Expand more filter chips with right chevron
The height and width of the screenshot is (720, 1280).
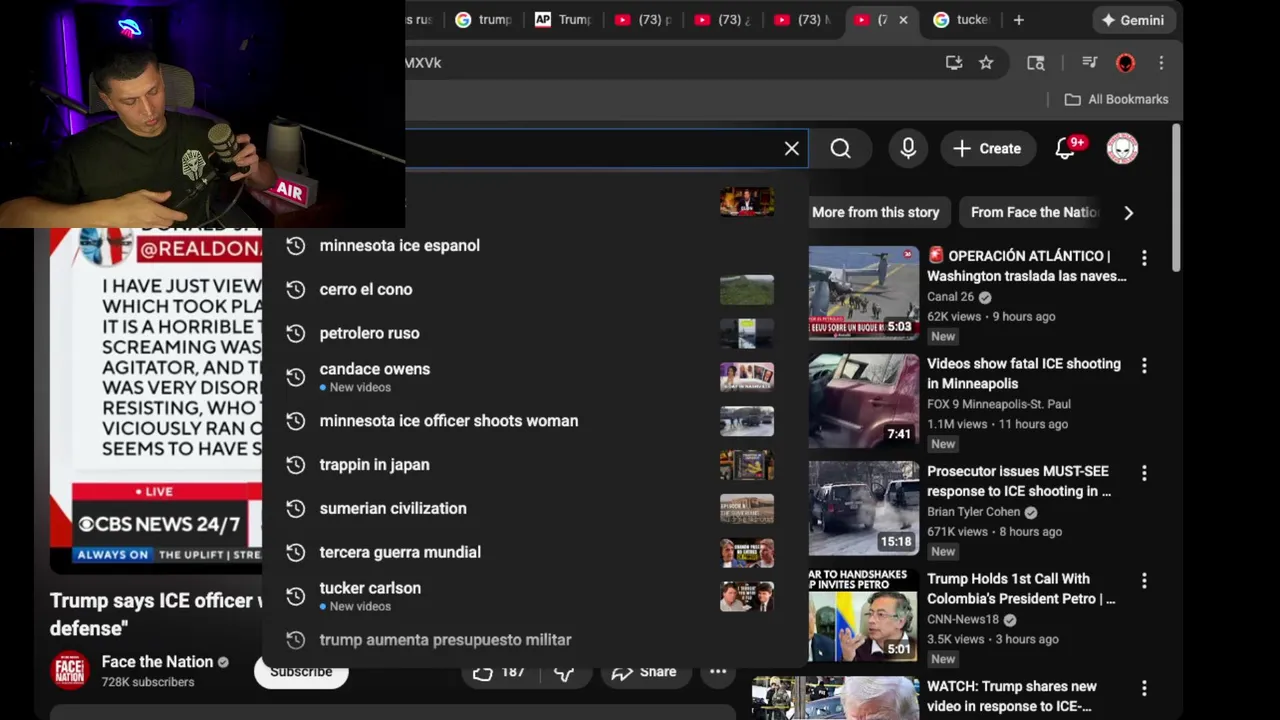coord(1129,213)
